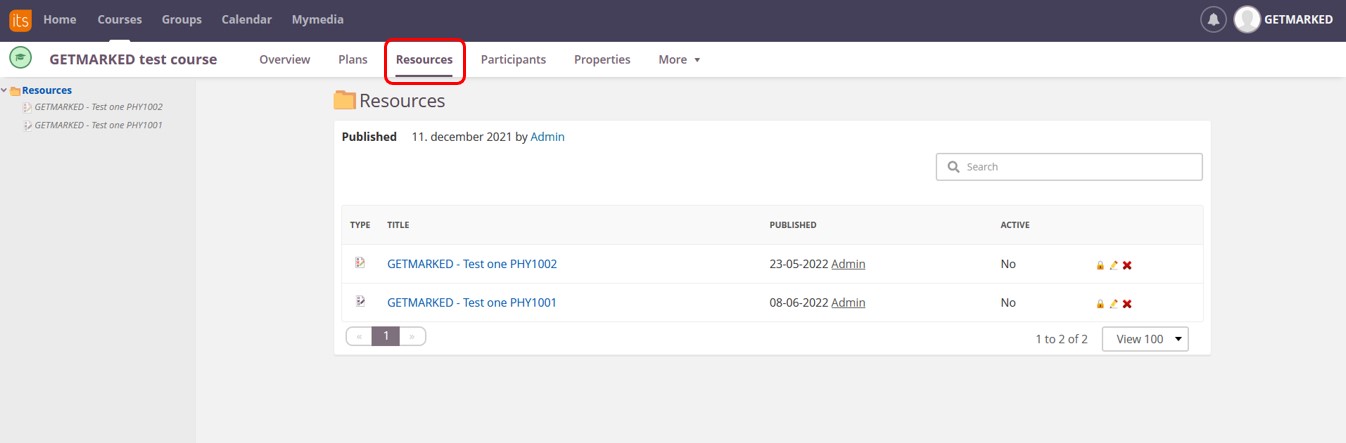1346x443 pixels.
Task: Open GETMARKED - Test one PHY1001 link
Action: [472, 302]
